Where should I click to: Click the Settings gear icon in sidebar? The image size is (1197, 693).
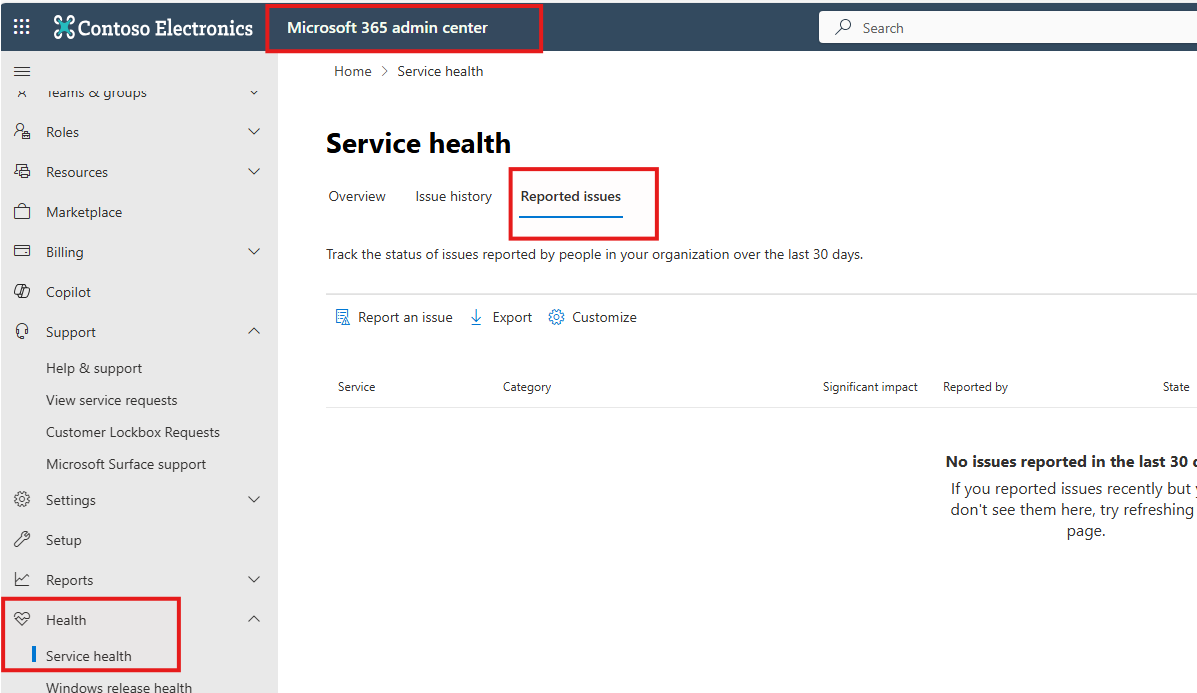22,499
